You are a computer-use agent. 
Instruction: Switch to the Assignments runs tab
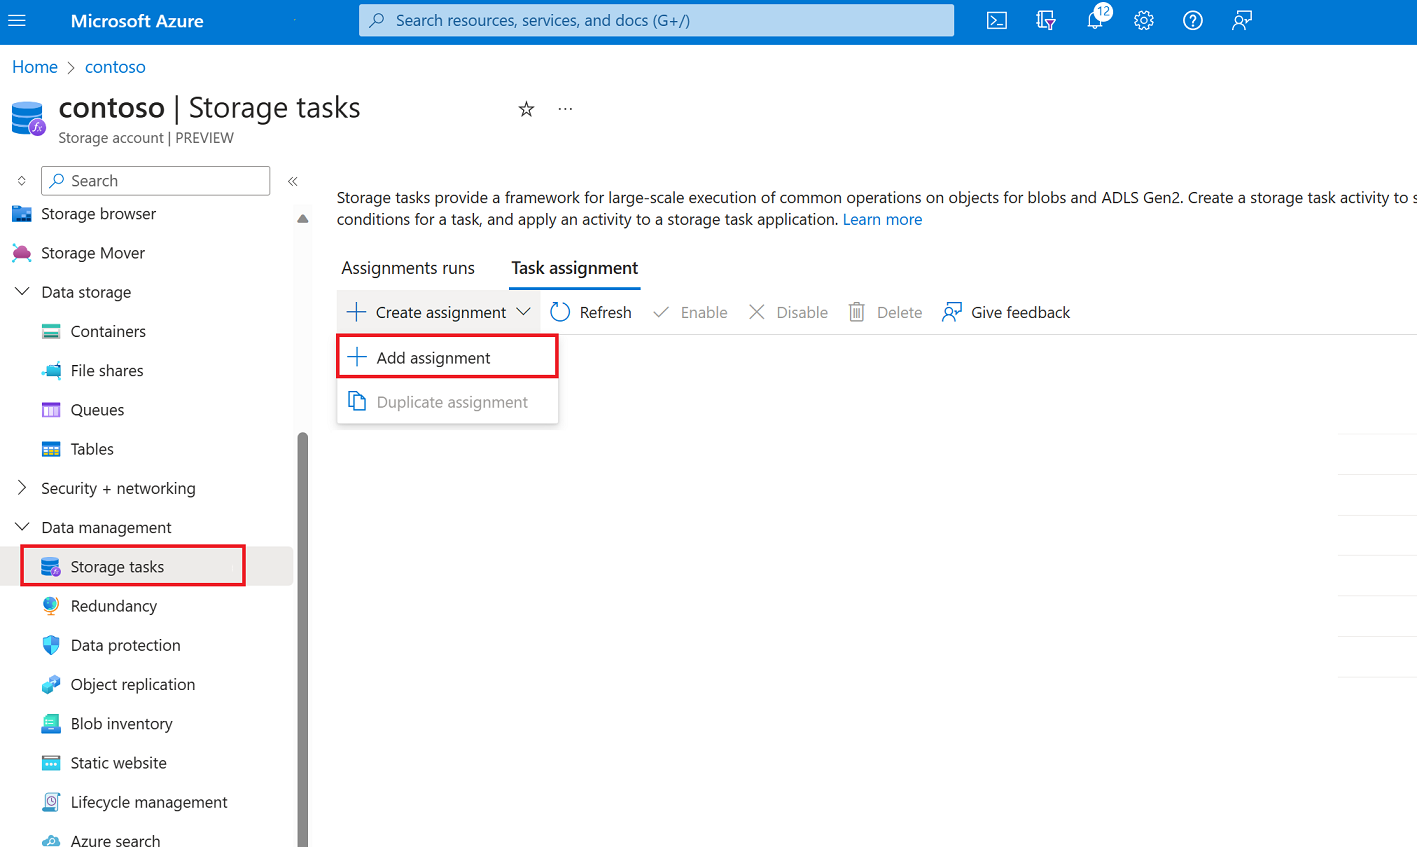408,268
